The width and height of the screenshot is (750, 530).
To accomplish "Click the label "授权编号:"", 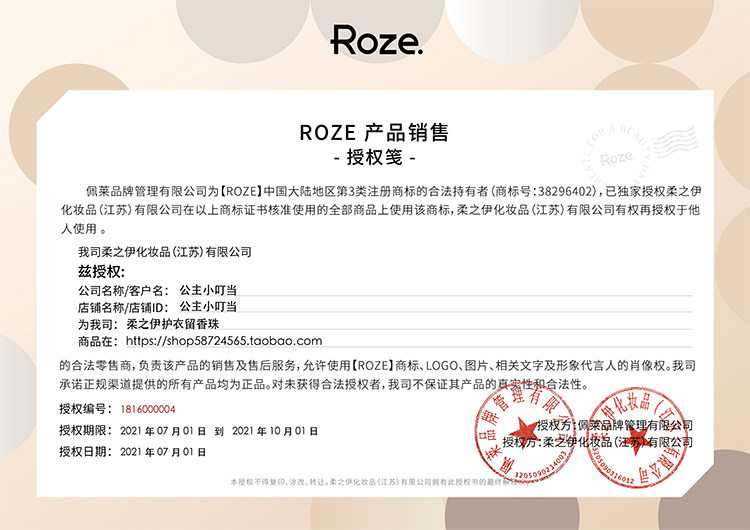I will click(x=86, y=409).
